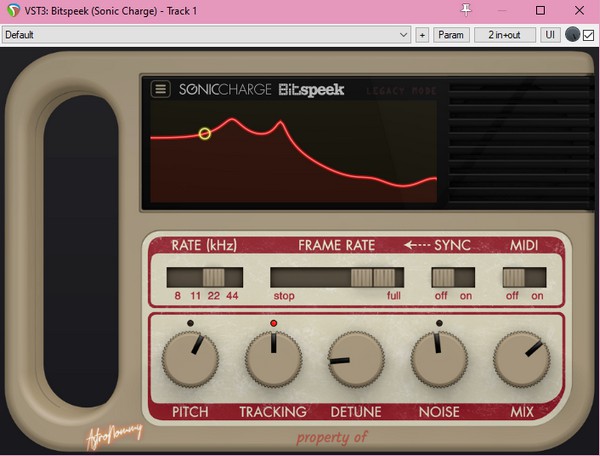
Task: Toggle the Sync off/on switch
Action: 453,277
